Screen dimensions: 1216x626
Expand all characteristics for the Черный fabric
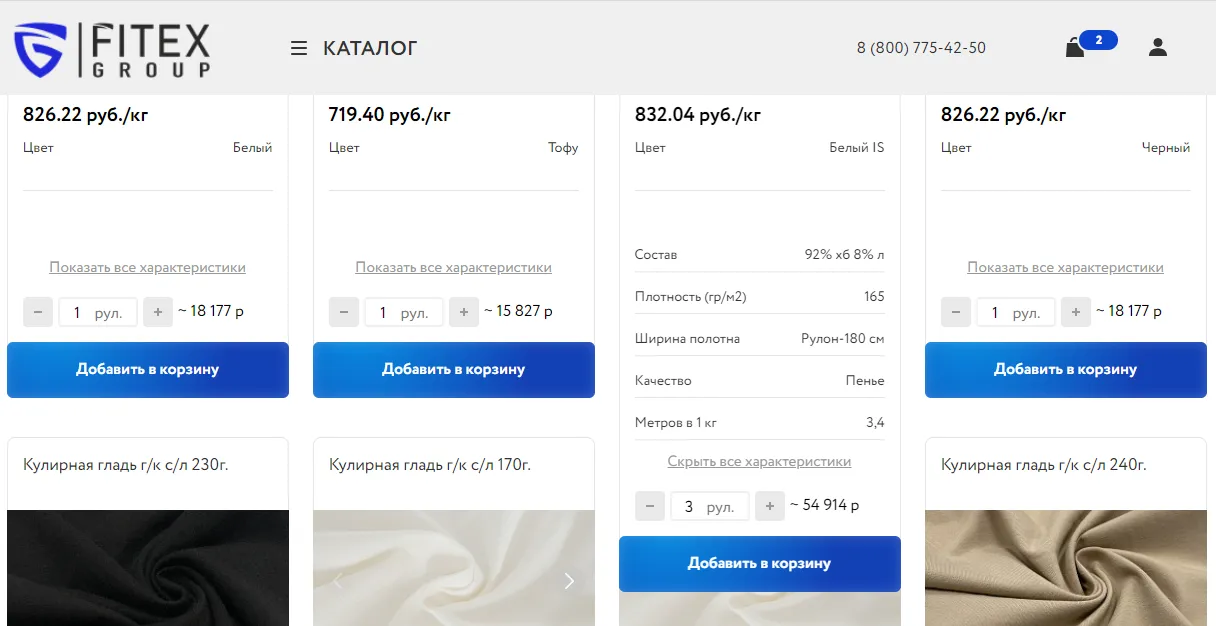click(1065, 267)
